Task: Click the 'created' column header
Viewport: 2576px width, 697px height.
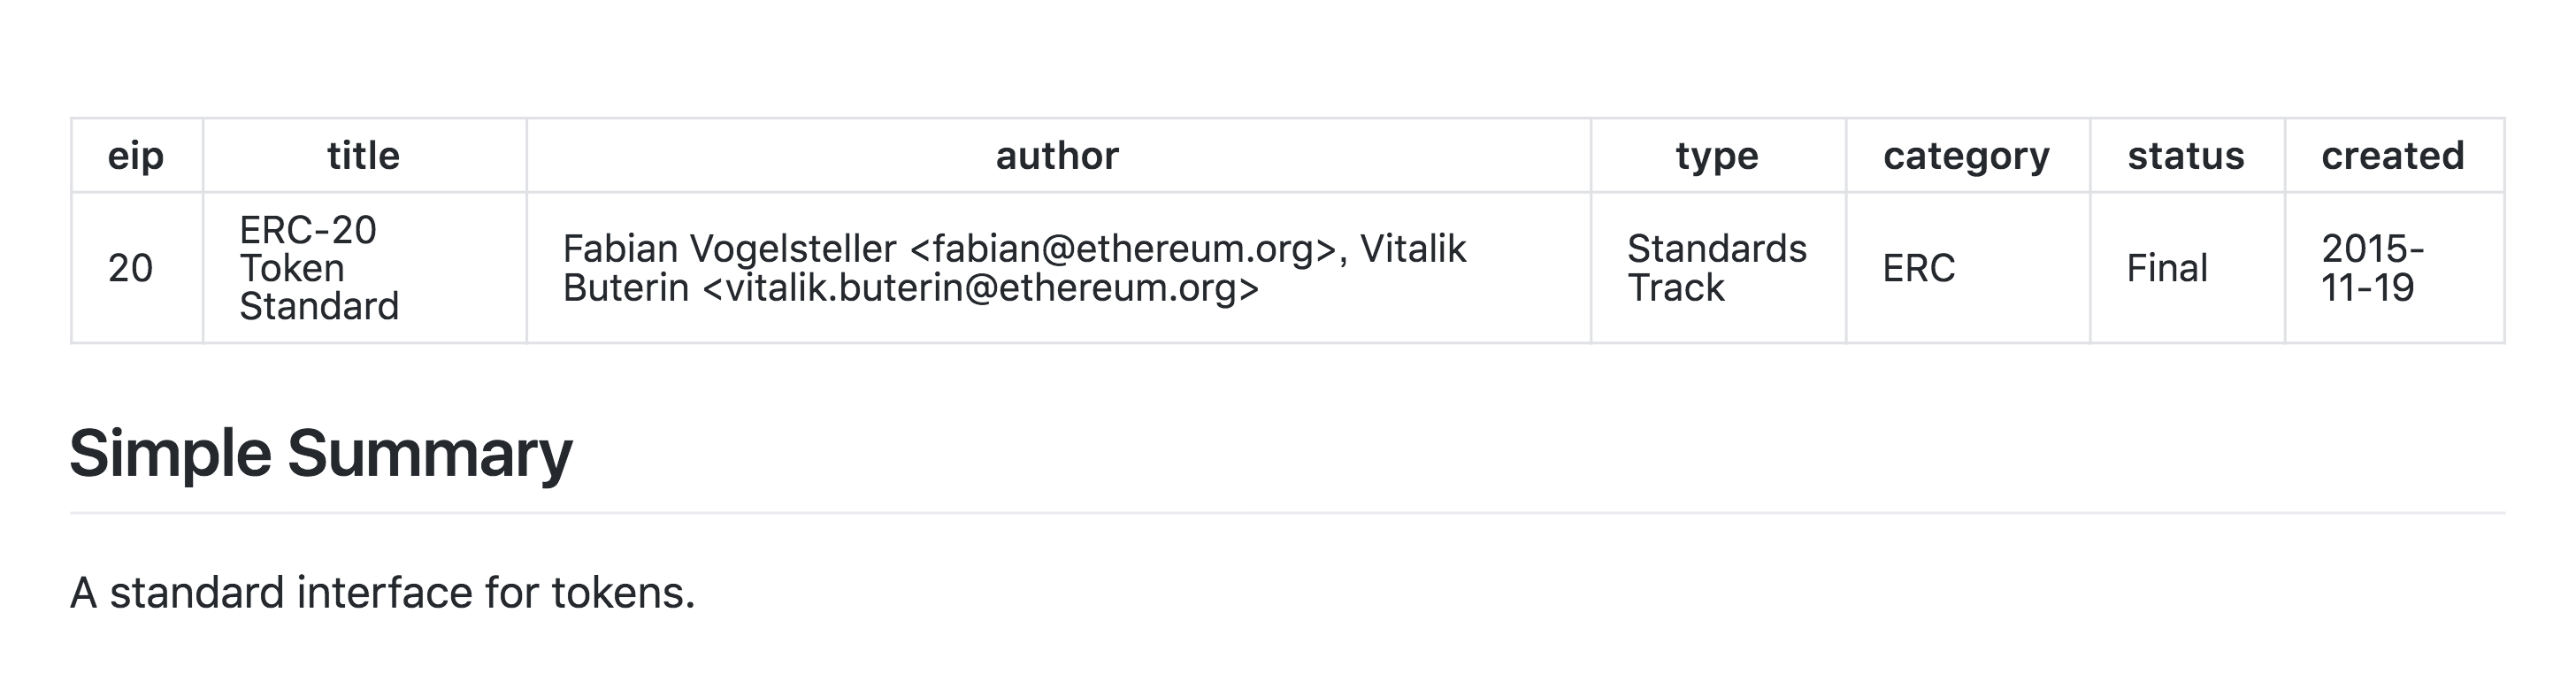Action: tap(2392, 156)
